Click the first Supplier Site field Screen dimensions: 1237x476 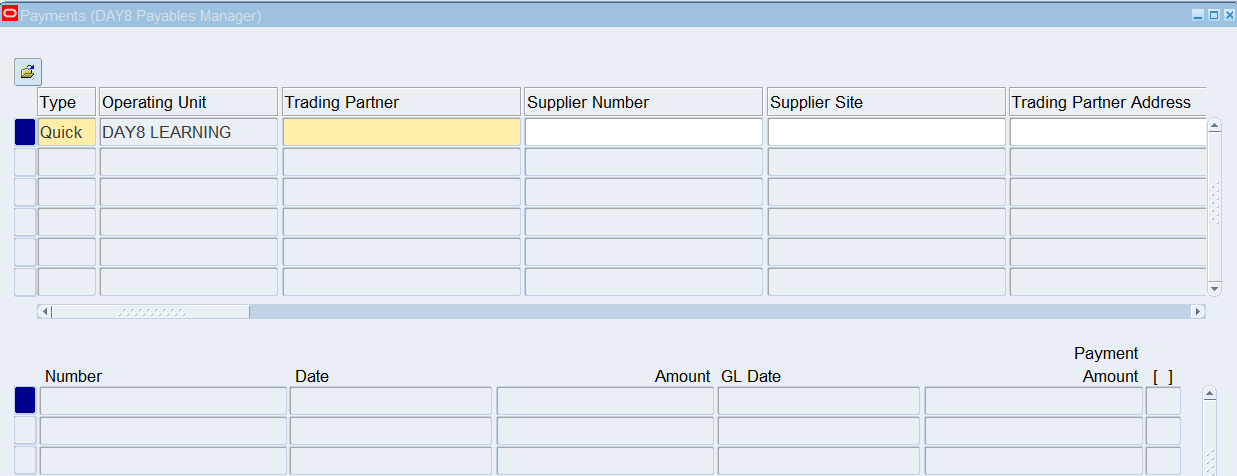[886, 132]
